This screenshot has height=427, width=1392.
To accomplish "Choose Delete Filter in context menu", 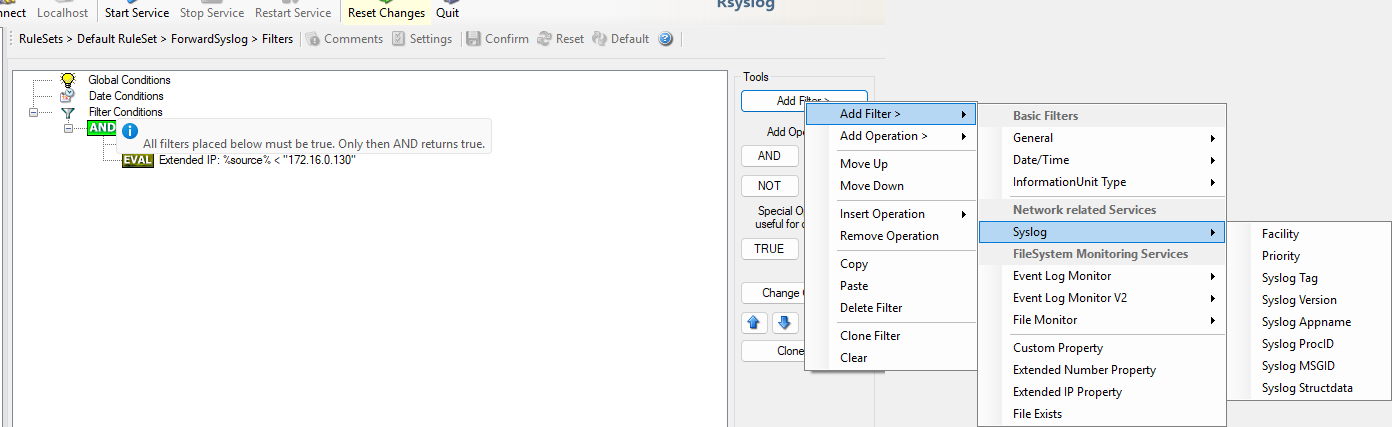I will pyautogui.click(x=890, y=308).
